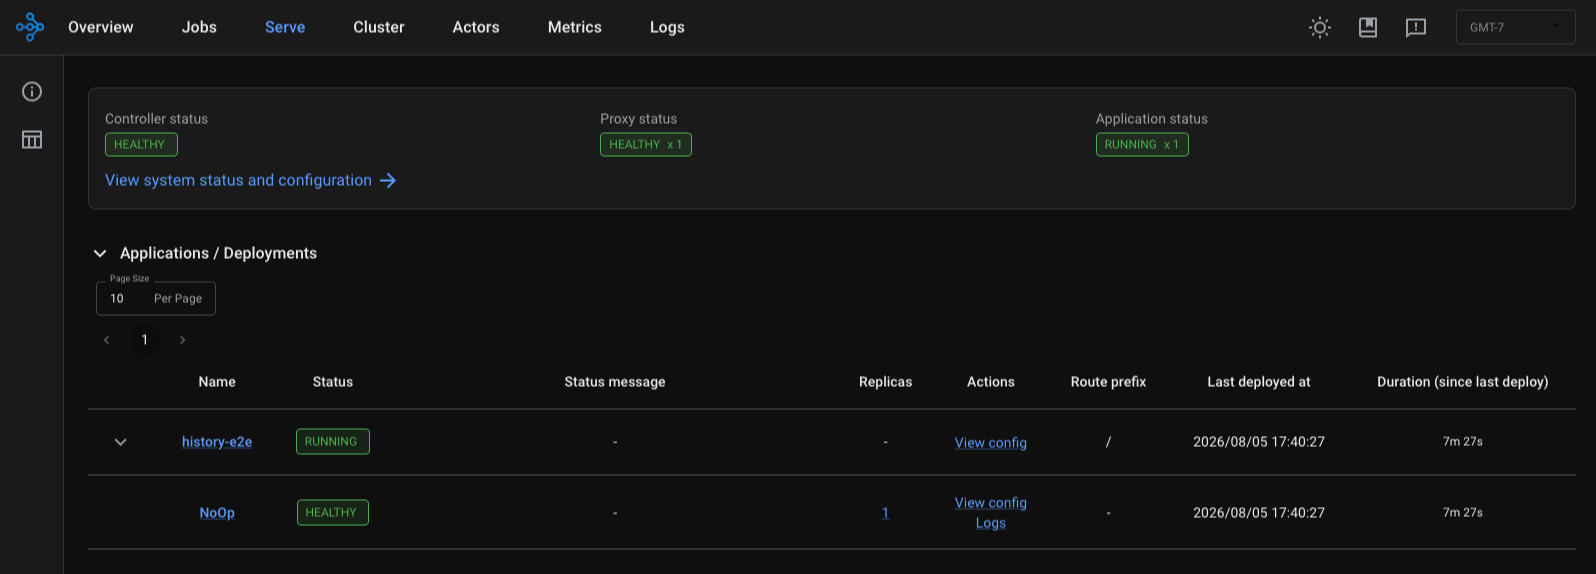Toggle light/dark theme sun icon

[x=1320, y=27]
